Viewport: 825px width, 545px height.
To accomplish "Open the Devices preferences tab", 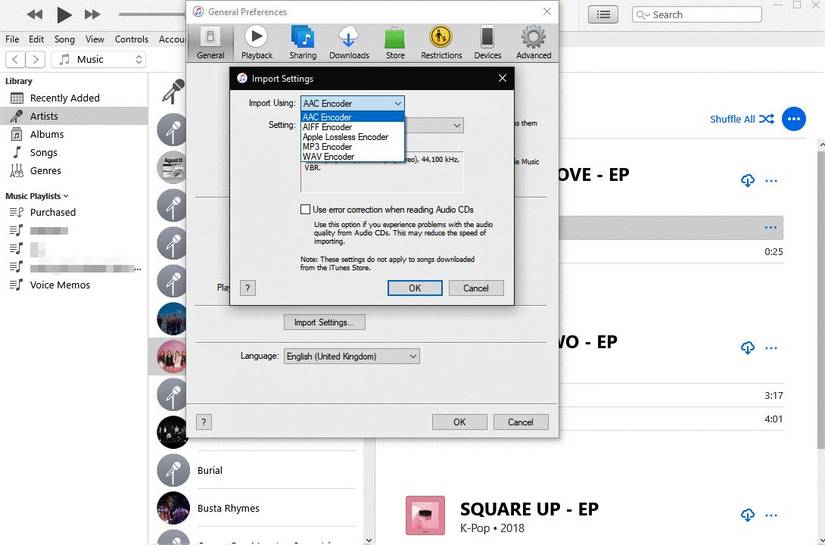I will [487, 43].
